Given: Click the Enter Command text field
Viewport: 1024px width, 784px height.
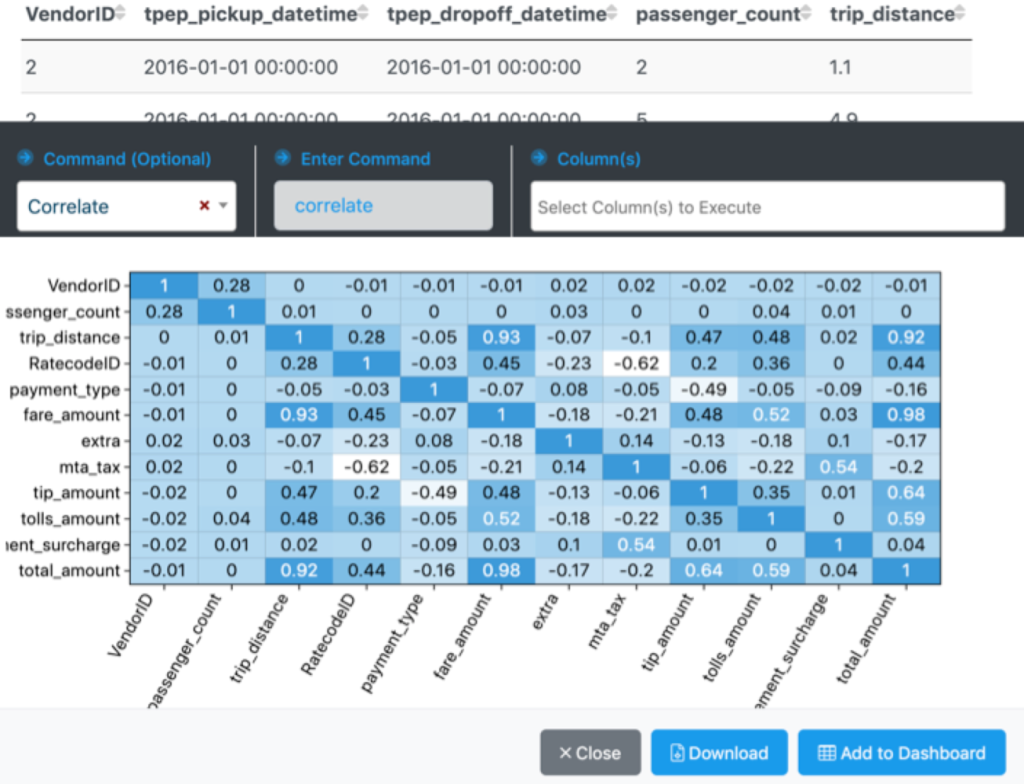Looking at the screenshot, I should coord(383,206).
